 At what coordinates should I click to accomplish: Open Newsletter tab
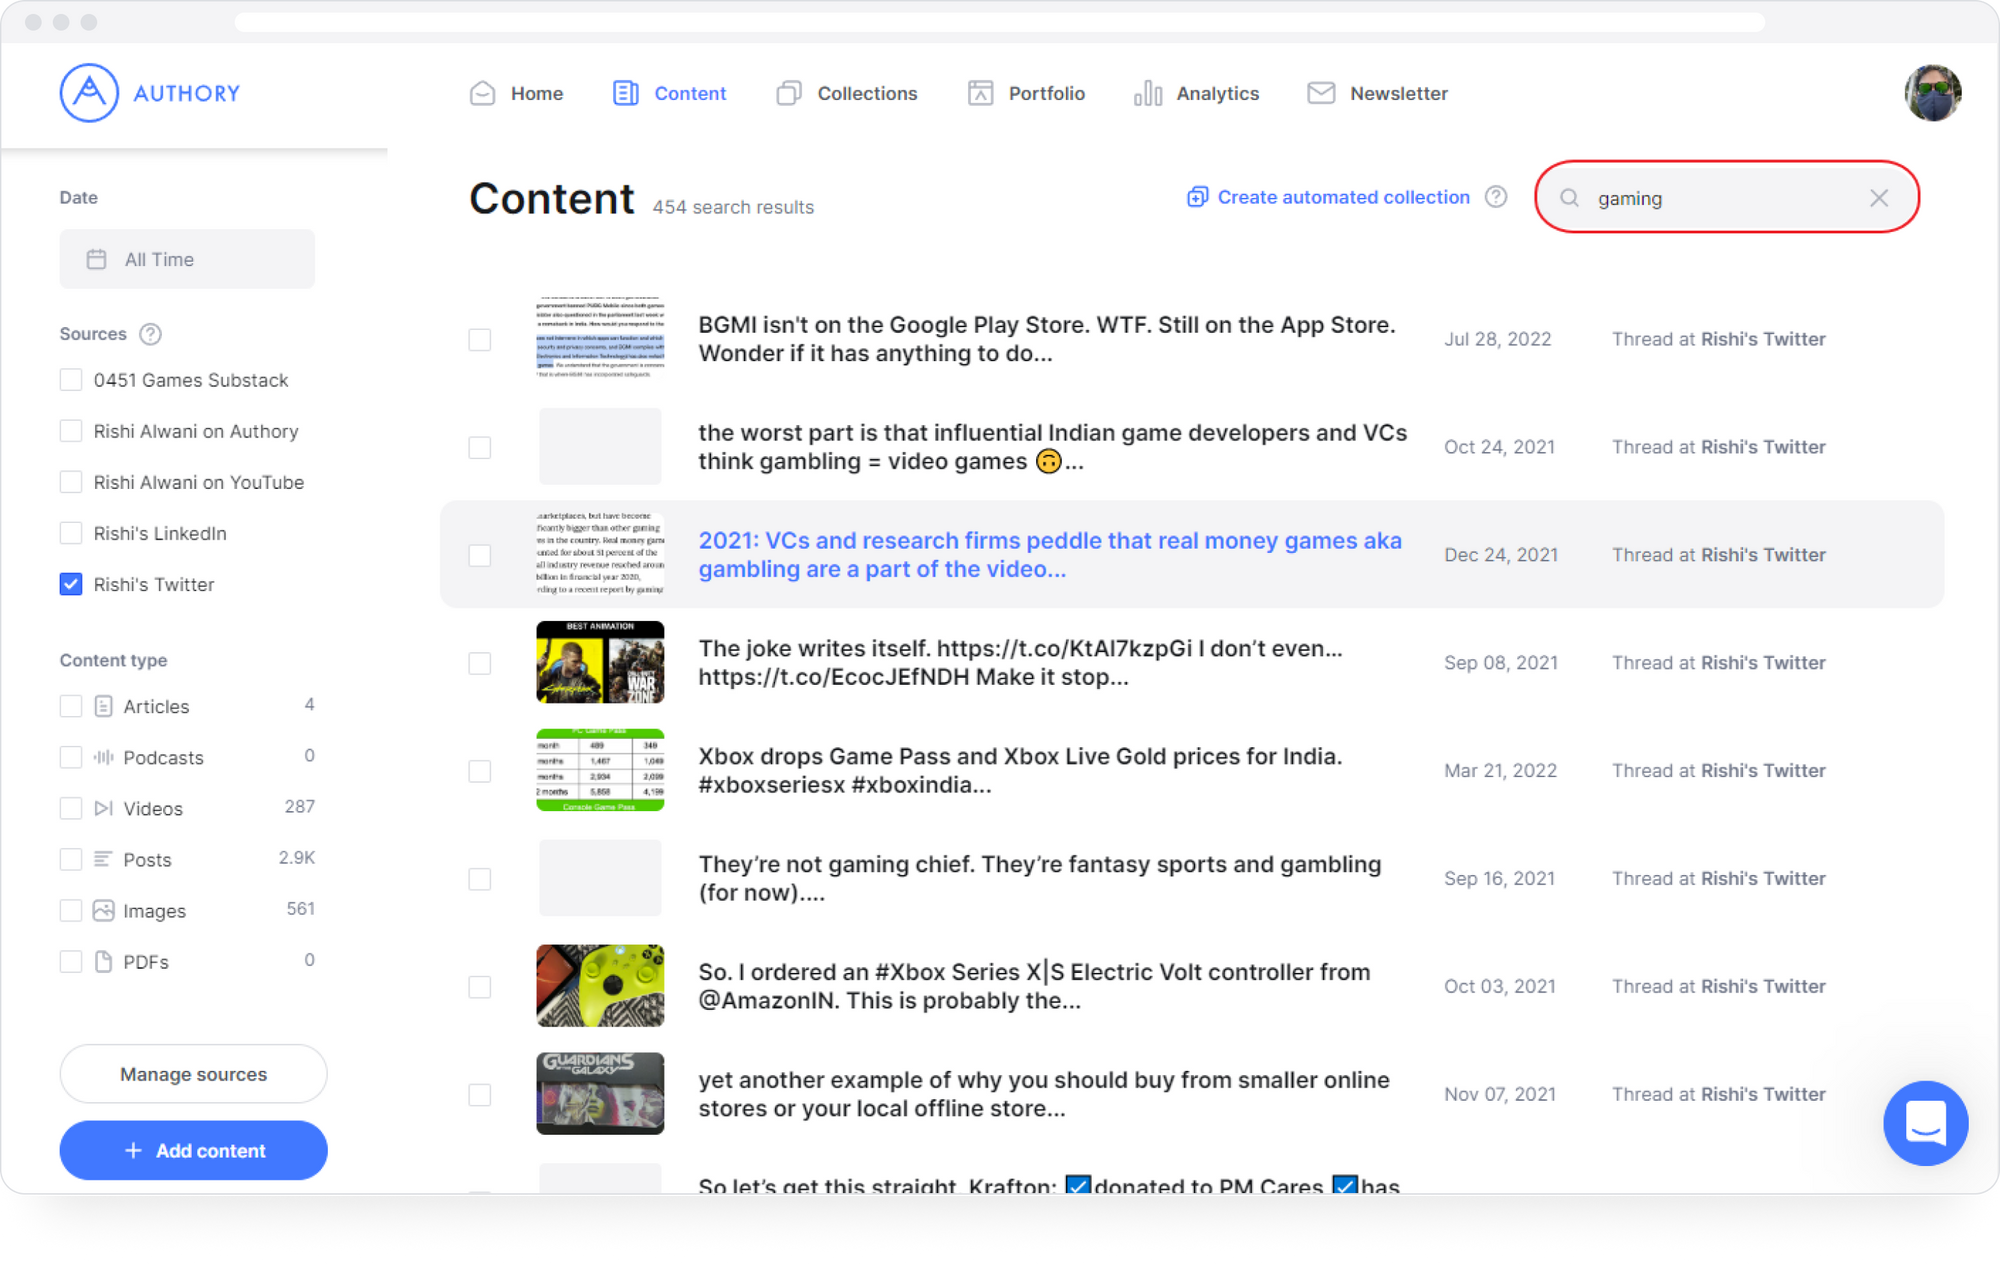coord(1378,93)
